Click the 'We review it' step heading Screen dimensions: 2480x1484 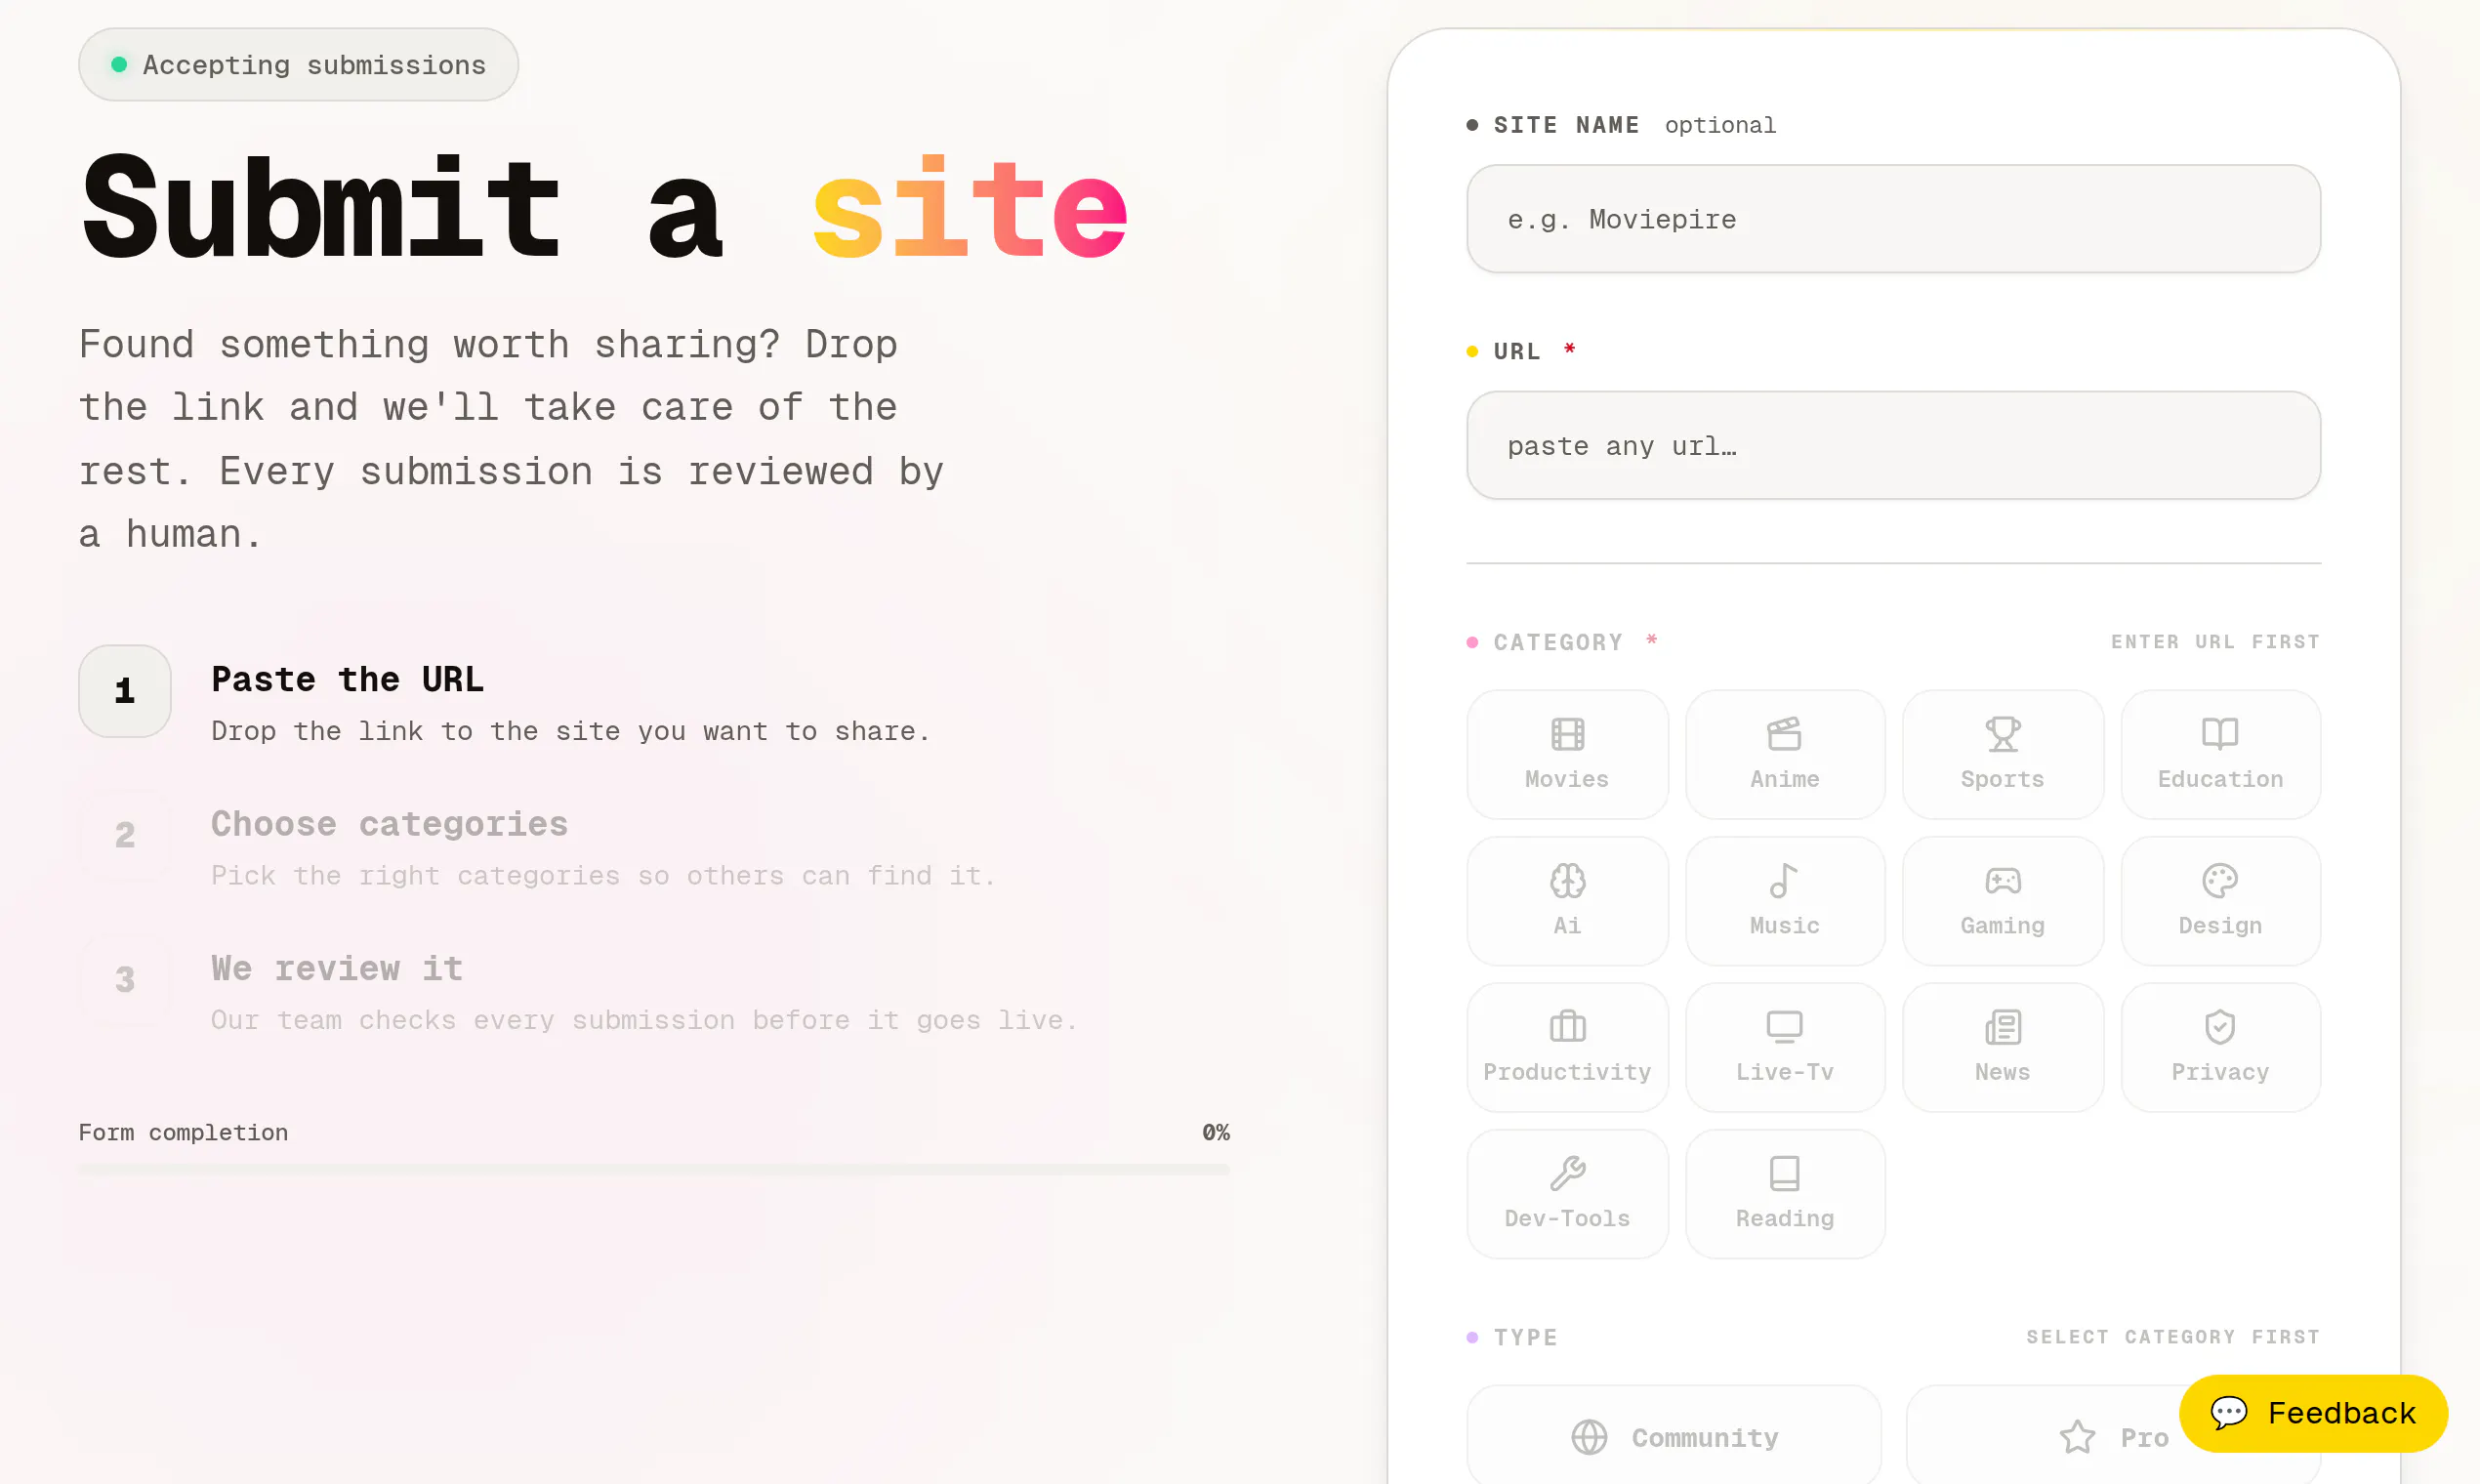click(337, 968)
